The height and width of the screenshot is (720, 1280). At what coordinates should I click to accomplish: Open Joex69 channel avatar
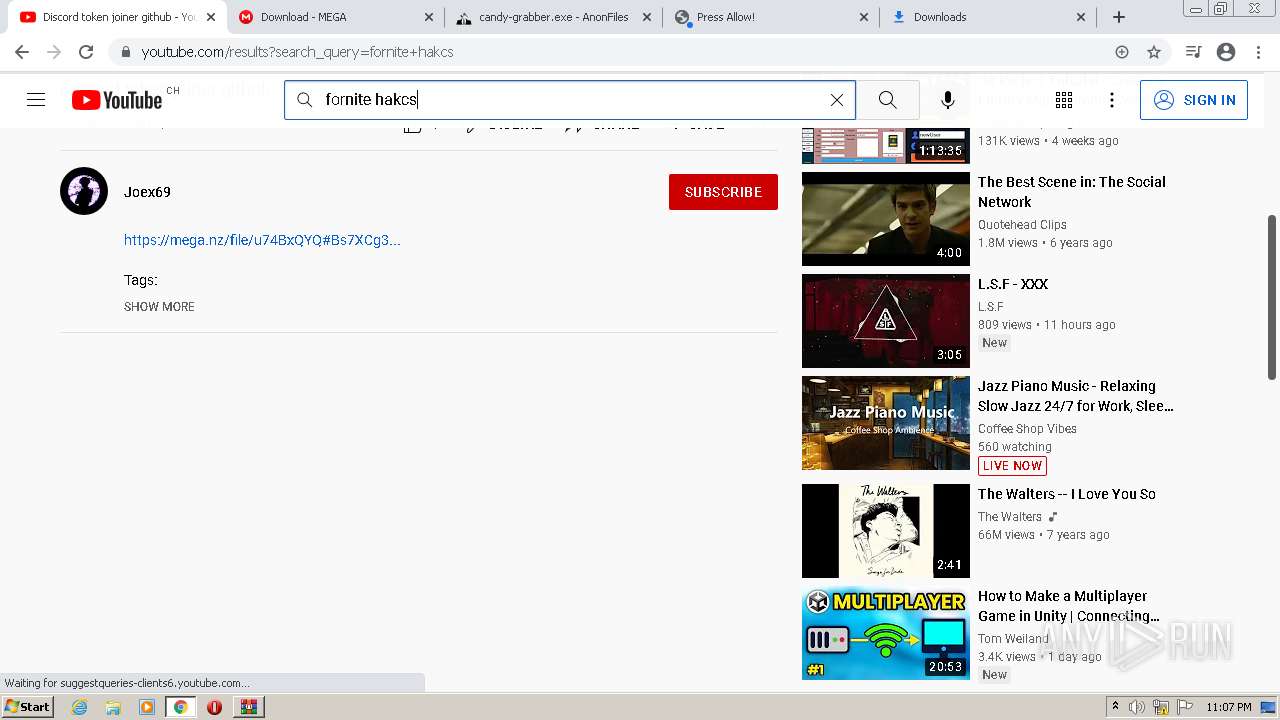coord(84,191)
